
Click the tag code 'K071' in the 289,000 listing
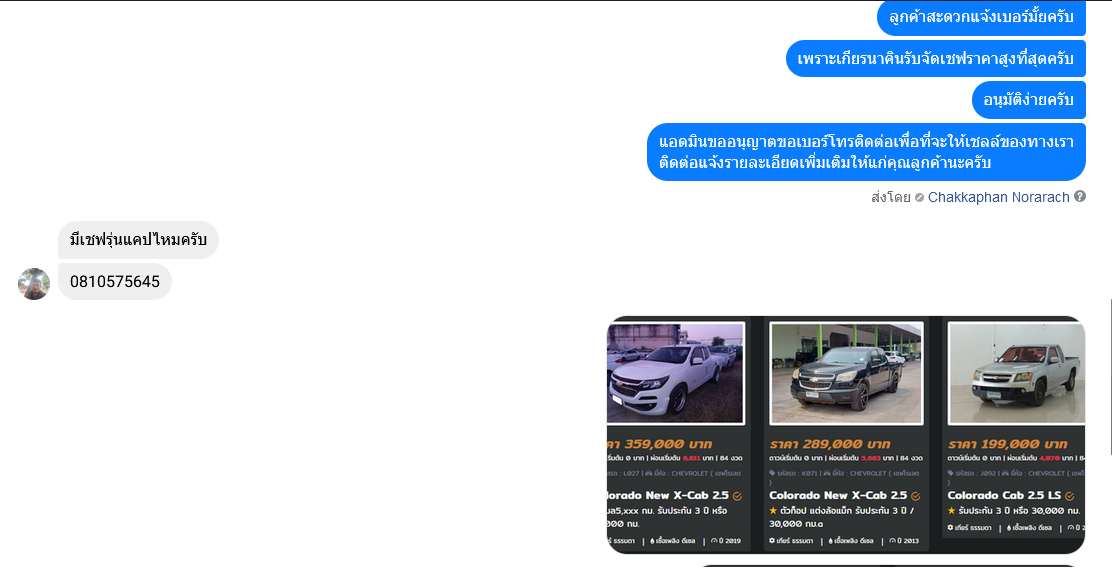(809, 473)
